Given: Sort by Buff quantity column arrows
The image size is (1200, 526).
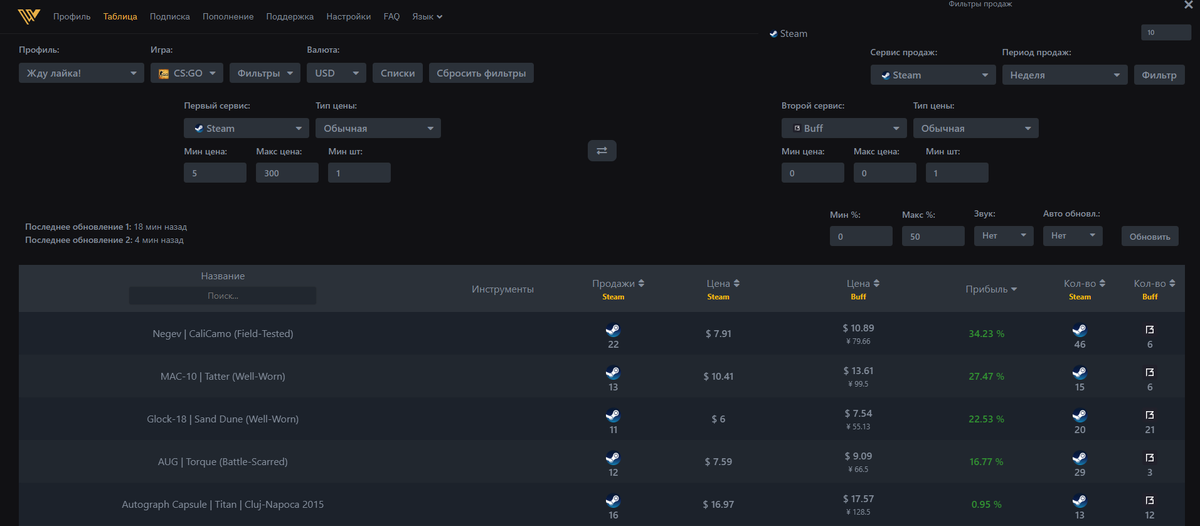Looking at the screenshot, I should 1172,284.
